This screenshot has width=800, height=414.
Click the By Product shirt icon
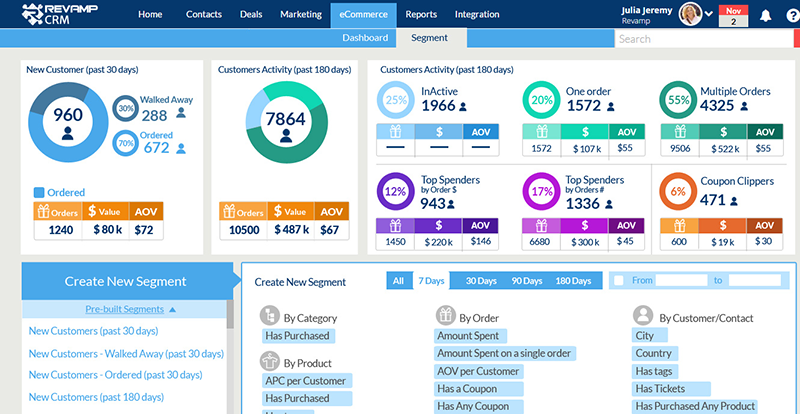pos(270,362)
